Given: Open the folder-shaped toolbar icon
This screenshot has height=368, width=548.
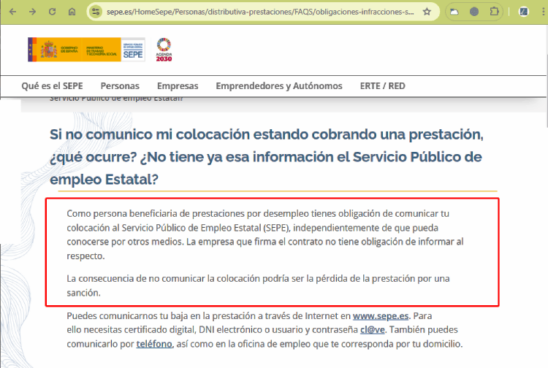Looking at the screenshot, I should coord(454,12).
